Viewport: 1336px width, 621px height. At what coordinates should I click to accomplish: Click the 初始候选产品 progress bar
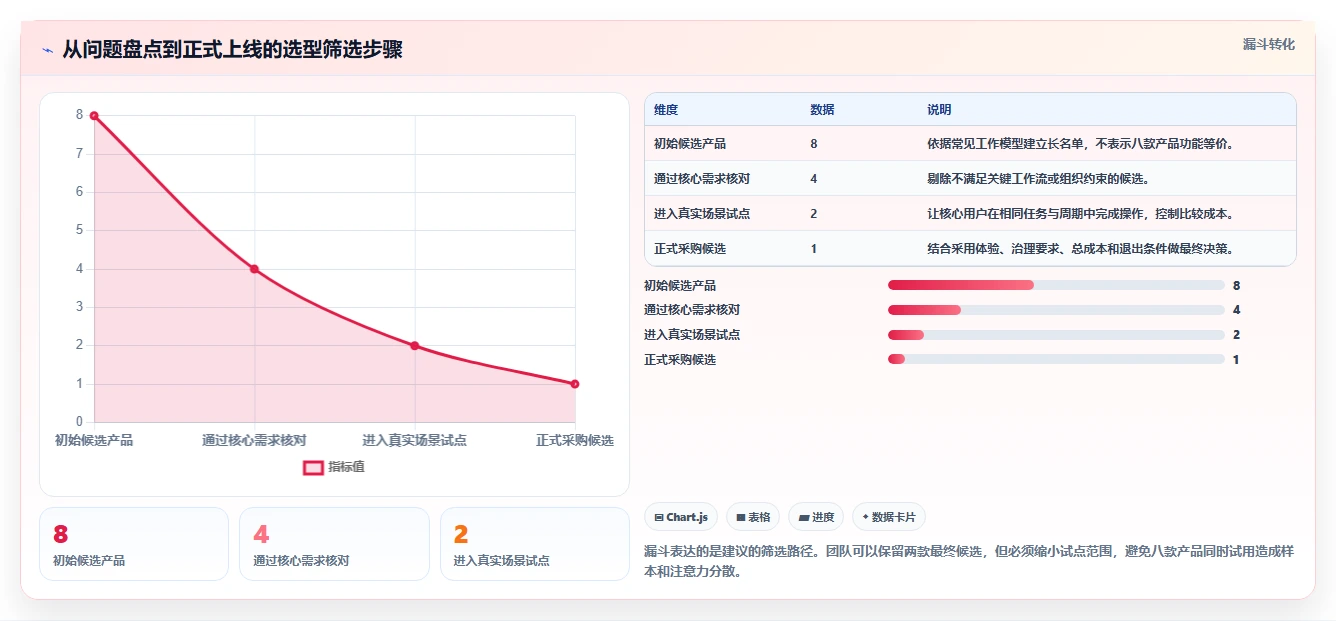click(x=1056, y=285)
